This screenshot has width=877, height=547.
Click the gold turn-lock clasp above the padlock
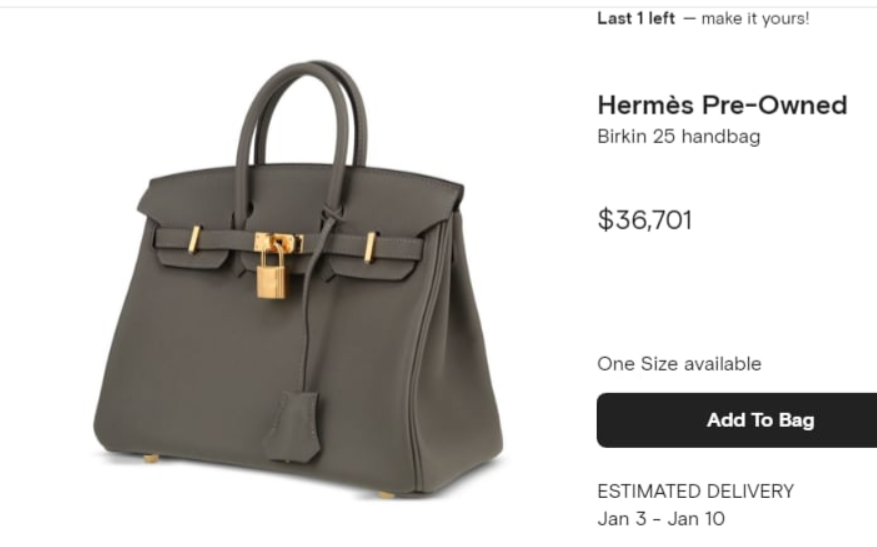click(x=279, y=242)
